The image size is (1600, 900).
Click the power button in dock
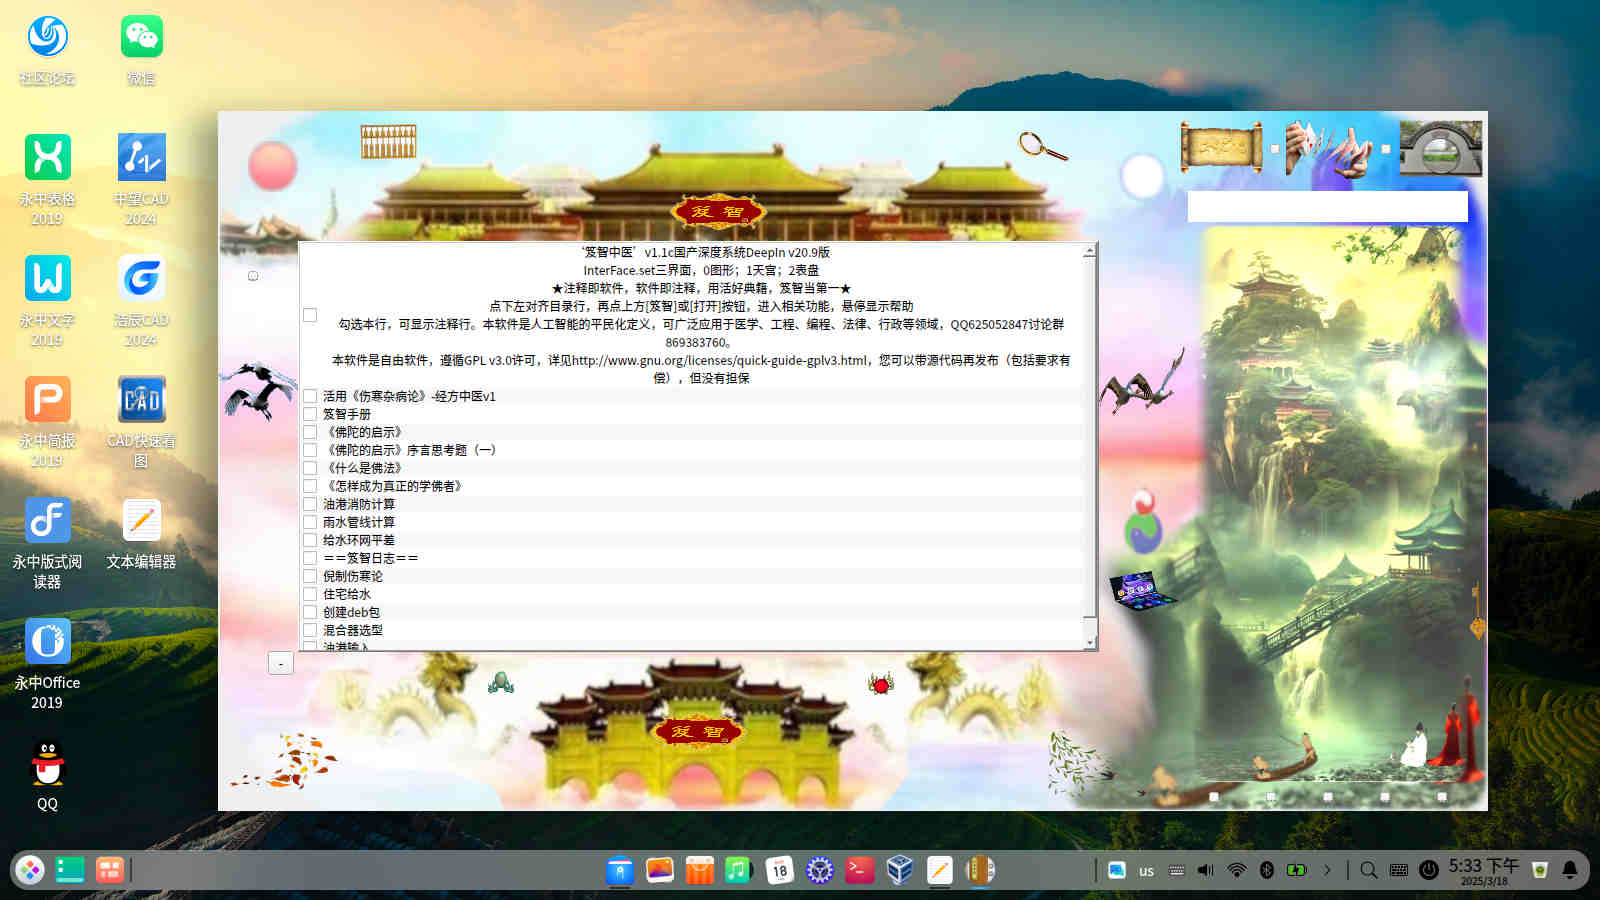(1429, 870)
